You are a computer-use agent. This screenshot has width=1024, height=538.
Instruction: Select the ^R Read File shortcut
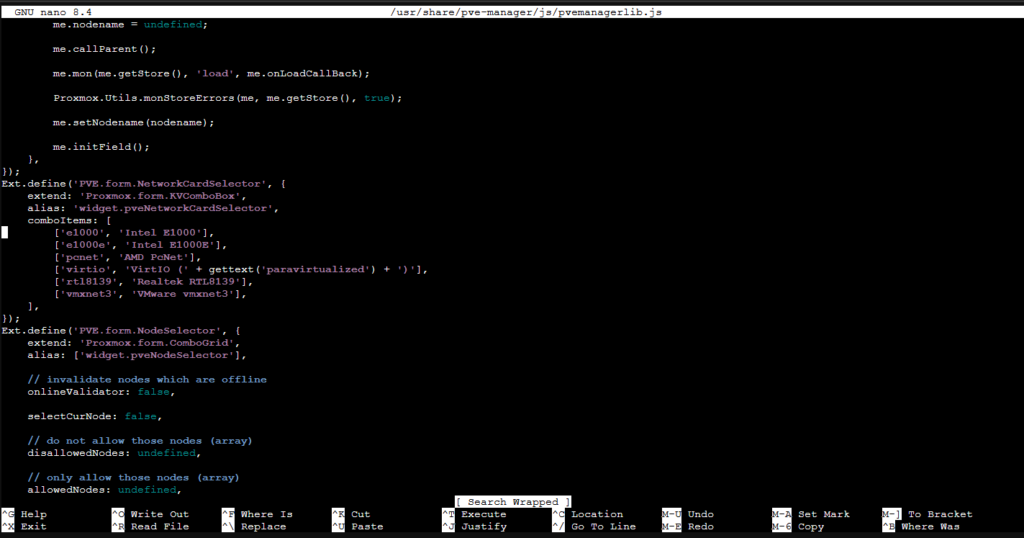pos(149,526)
